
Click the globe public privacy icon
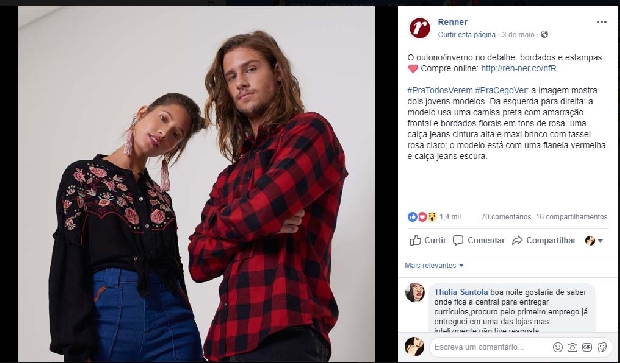(x=544, y=34)
